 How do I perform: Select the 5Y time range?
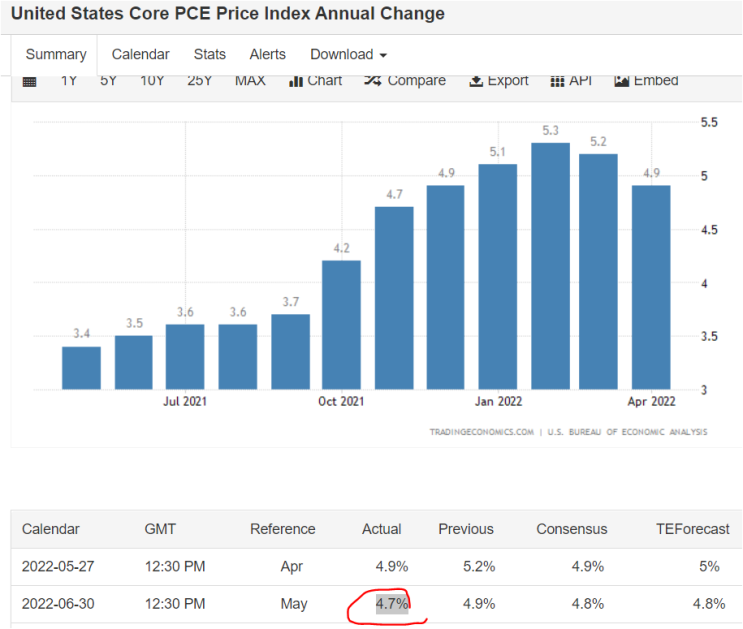click(x=108, y=81)
